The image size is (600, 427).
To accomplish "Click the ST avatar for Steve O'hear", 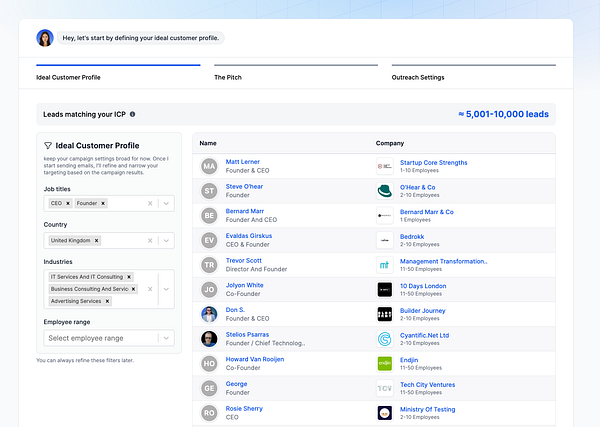I will [x=209, y=191].
